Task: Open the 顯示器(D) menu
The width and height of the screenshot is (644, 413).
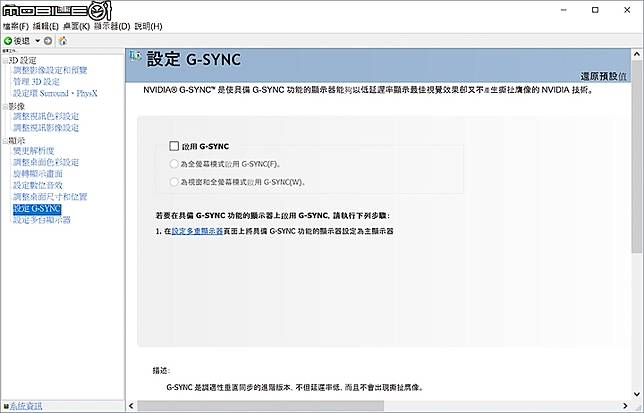Action: [x=112, y=26]
